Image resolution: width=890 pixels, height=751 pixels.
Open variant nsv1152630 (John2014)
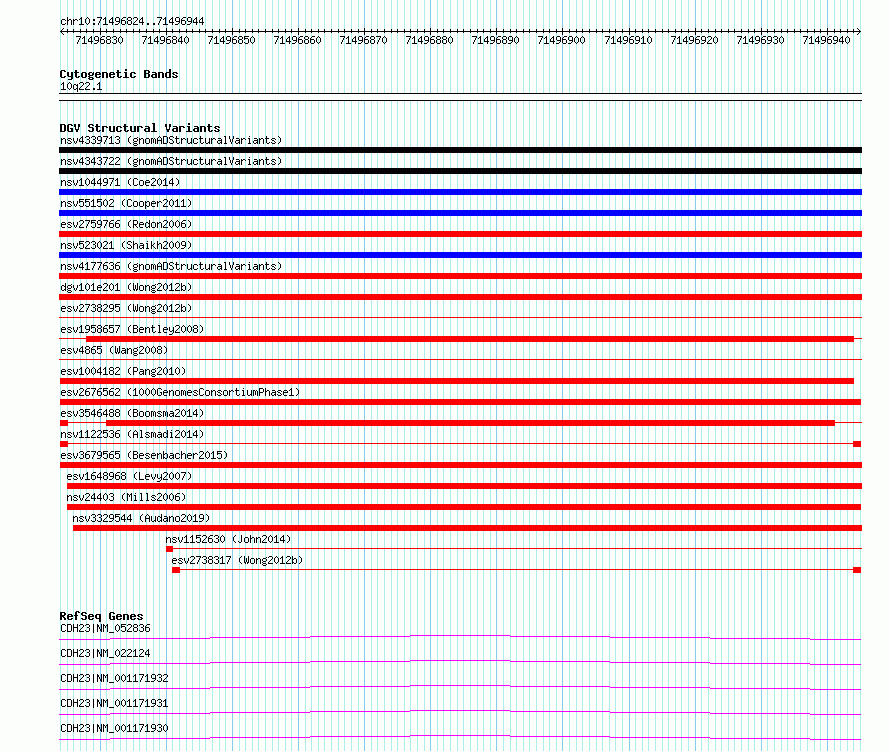point(228,539)
